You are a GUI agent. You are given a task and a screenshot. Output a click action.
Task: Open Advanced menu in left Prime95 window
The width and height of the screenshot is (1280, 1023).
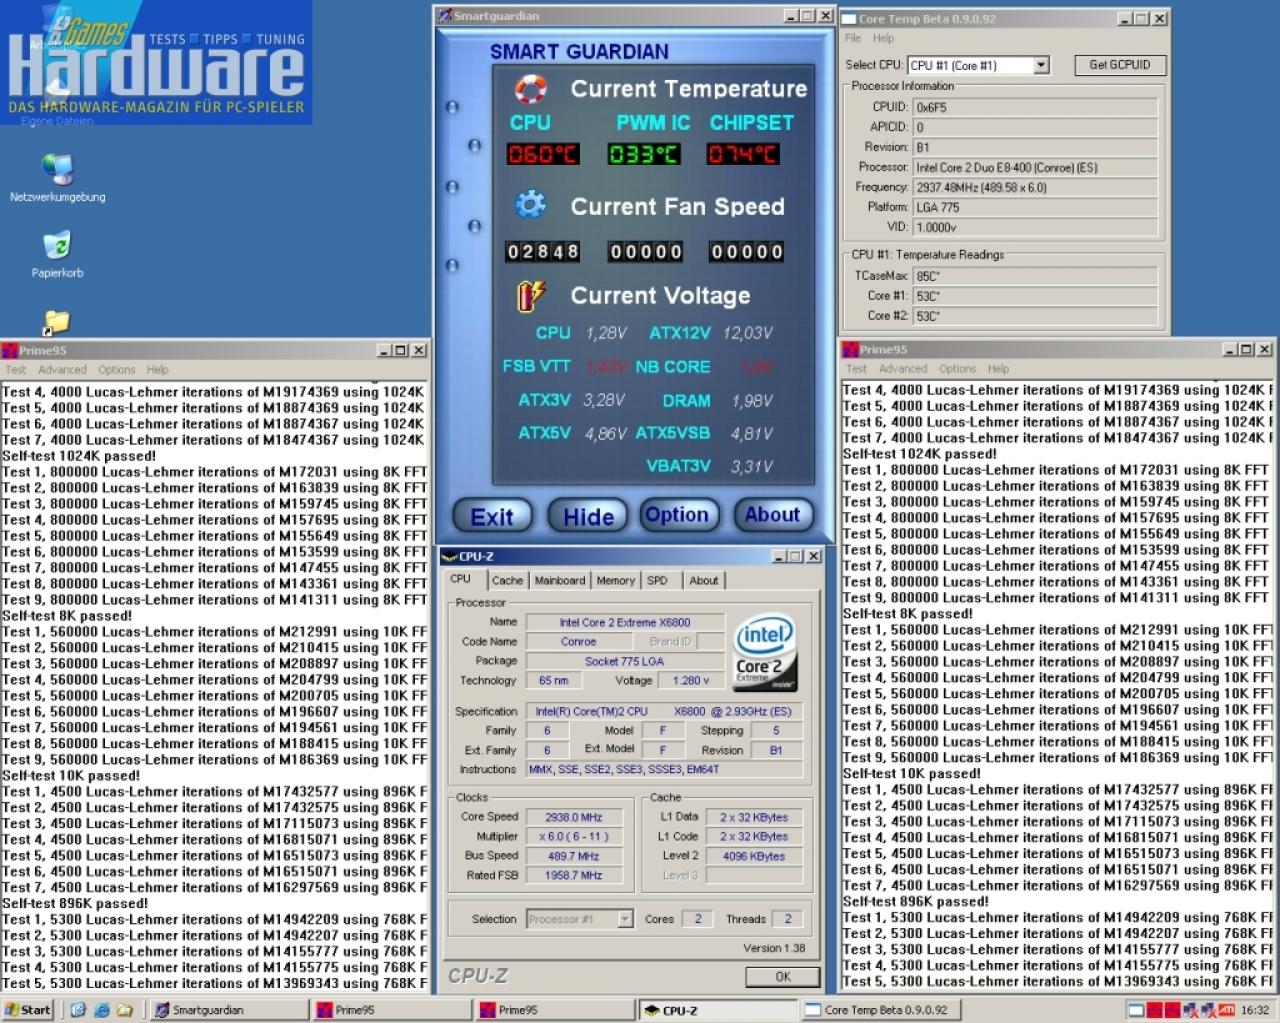click(62, 370)
